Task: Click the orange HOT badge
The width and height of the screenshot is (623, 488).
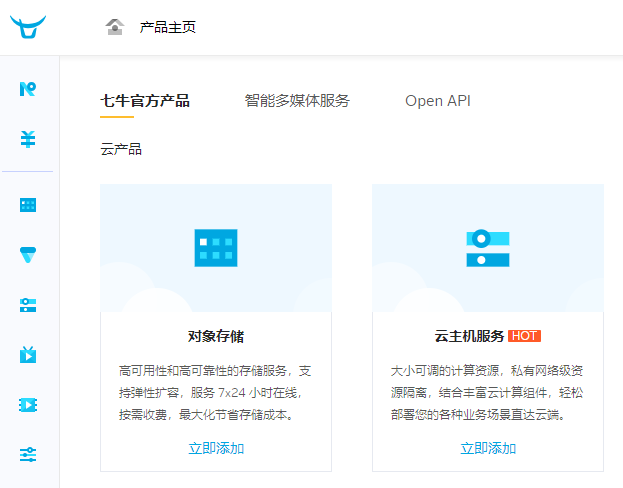Action: (524, 336)
